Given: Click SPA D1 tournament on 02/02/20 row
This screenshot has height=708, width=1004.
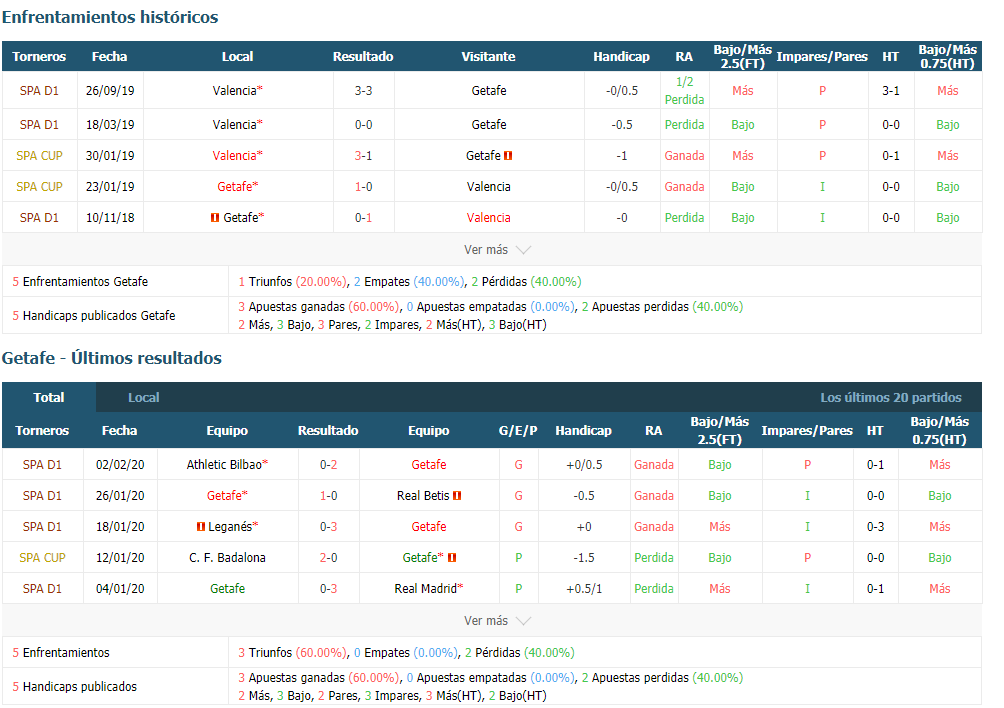Looking at the screenshot, I should [x=42, y=465].
